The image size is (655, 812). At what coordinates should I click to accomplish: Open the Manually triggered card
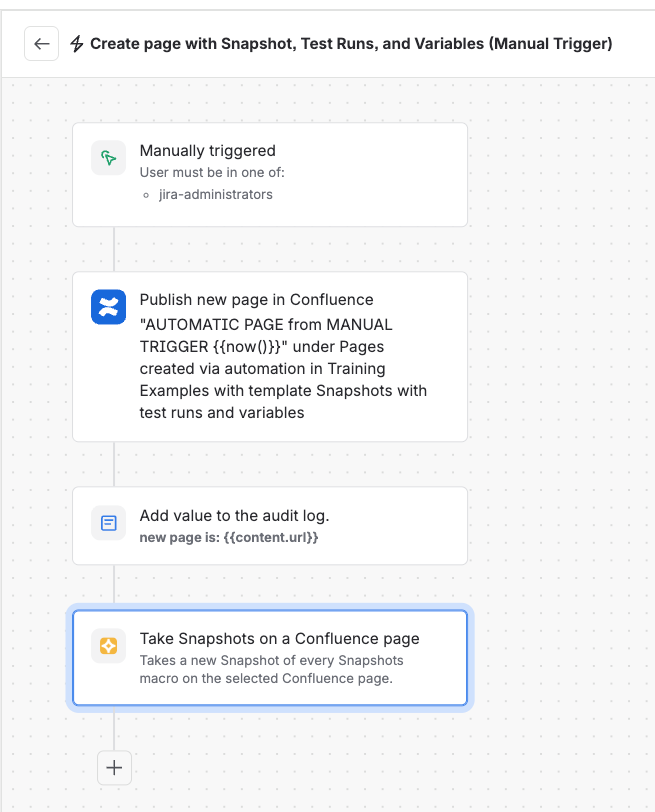[x=270, y=175]
